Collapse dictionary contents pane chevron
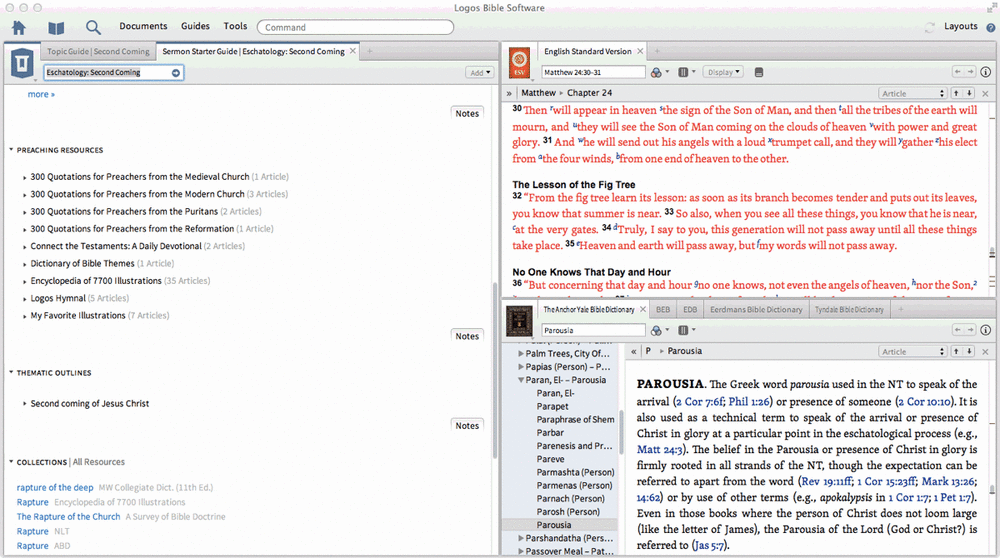The height and width of the screenshot is (558, 1000). tap(633, 351)
